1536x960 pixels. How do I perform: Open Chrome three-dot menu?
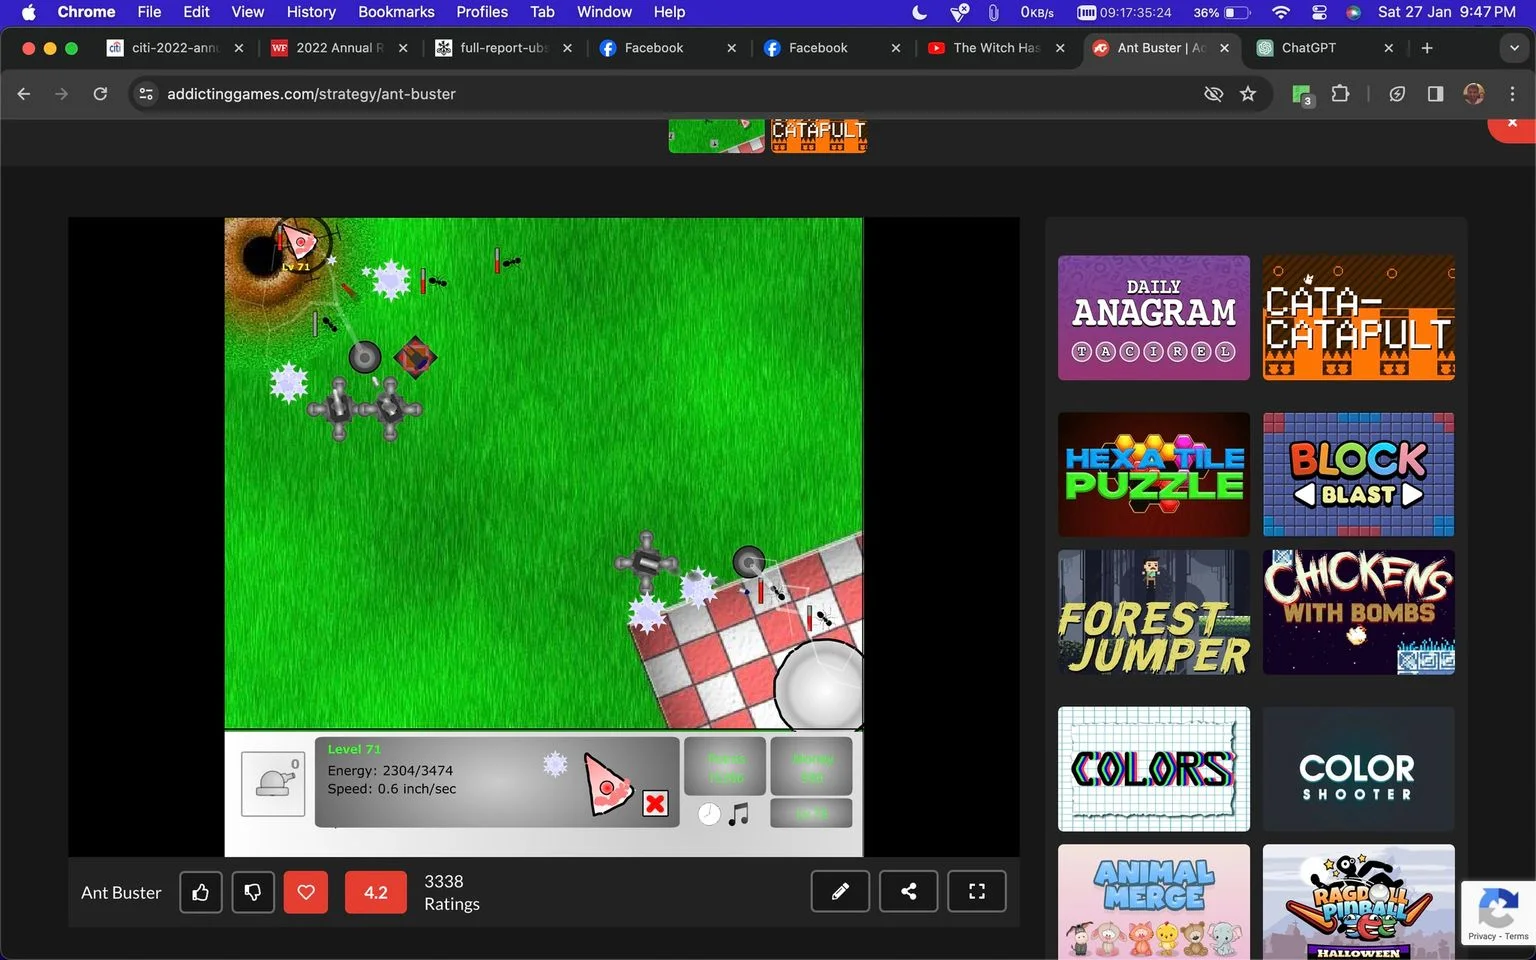pos(1512,94)
